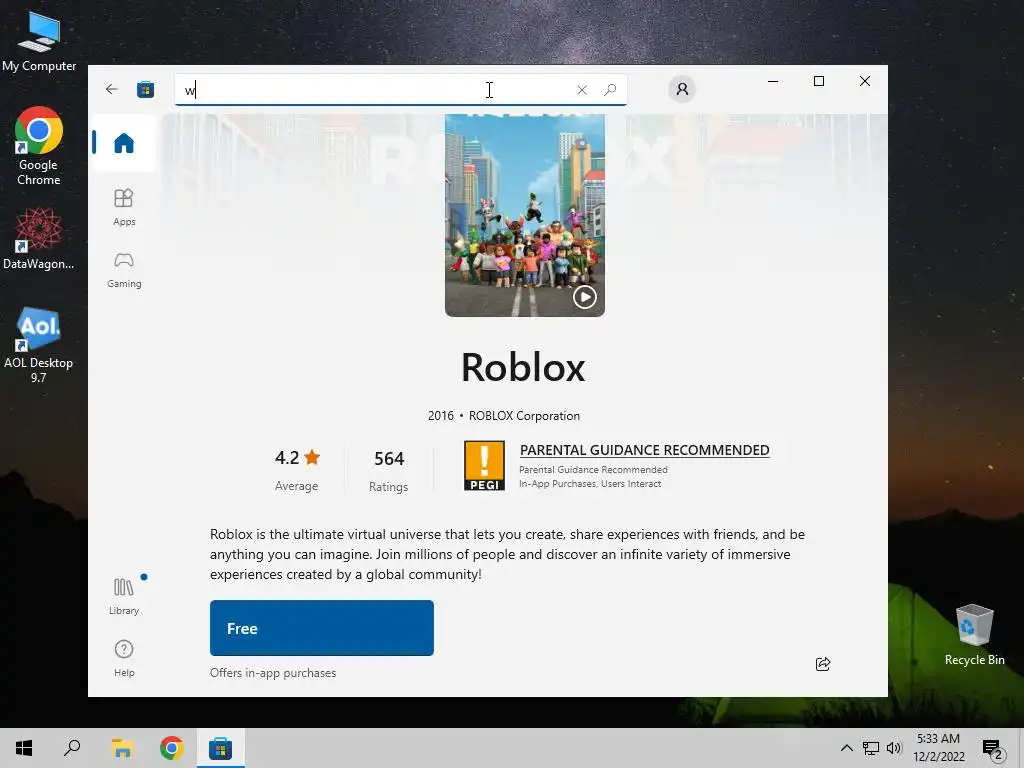
Task: Open the Home section in sidebar
Action: click(x=124, y=143)
